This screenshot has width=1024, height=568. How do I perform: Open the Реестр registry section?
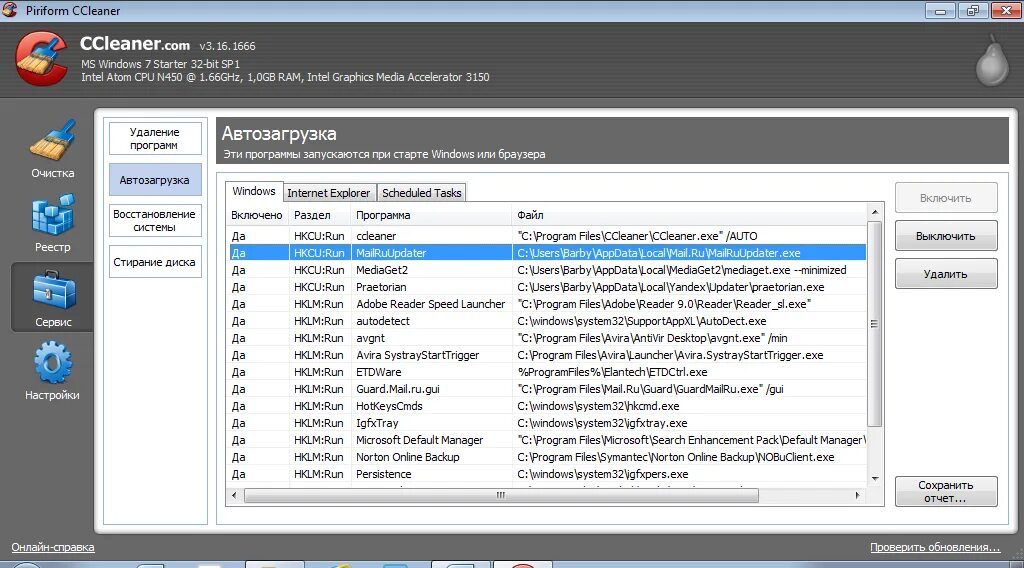[52, 223]
